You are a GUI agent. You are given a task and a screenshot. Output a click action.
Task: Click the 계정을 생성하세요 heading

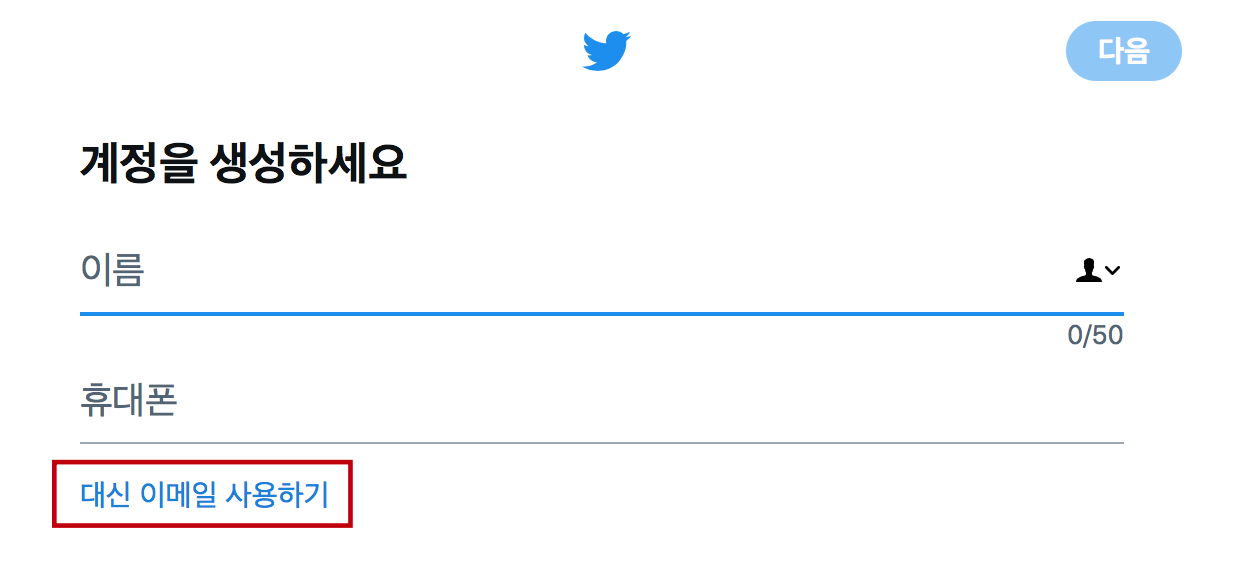click(243, 163)
